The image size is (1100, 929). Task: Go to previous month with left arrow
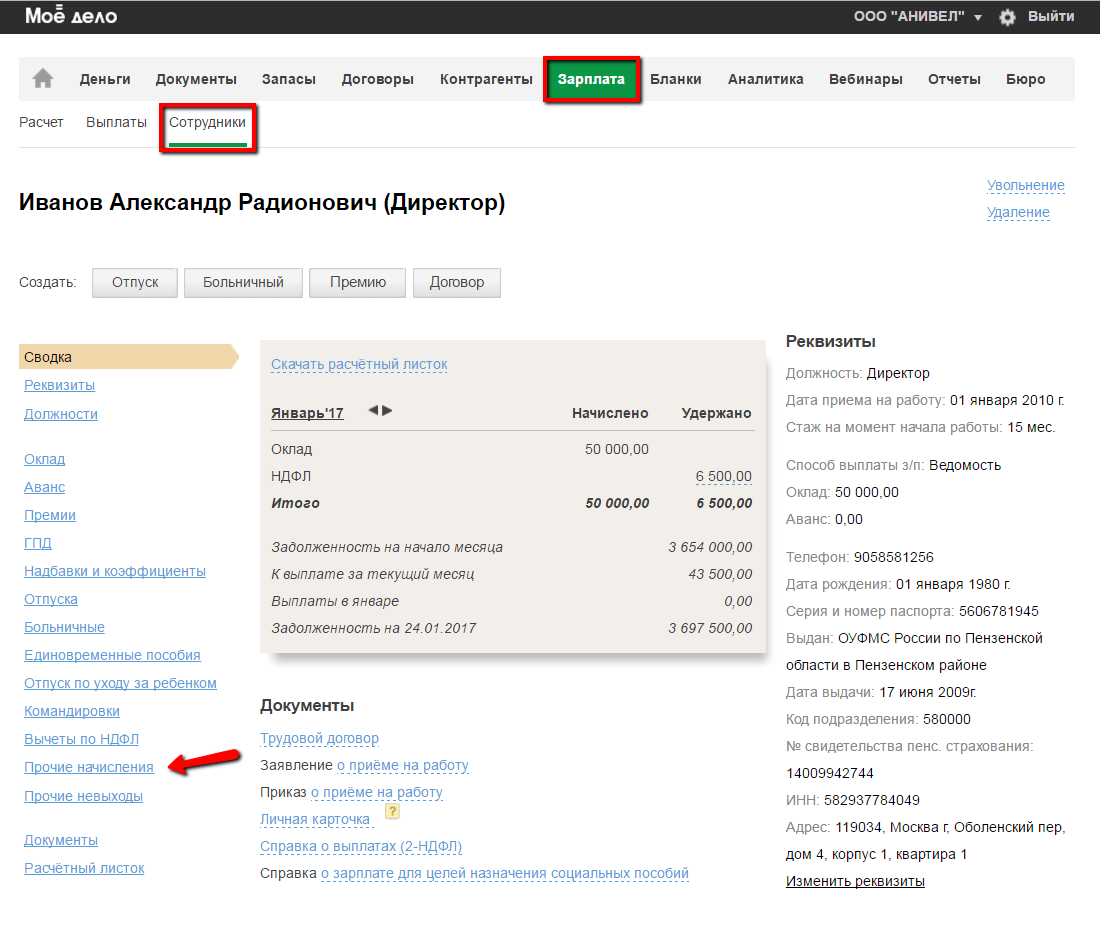pyautogui.click(x=373, y=410)
